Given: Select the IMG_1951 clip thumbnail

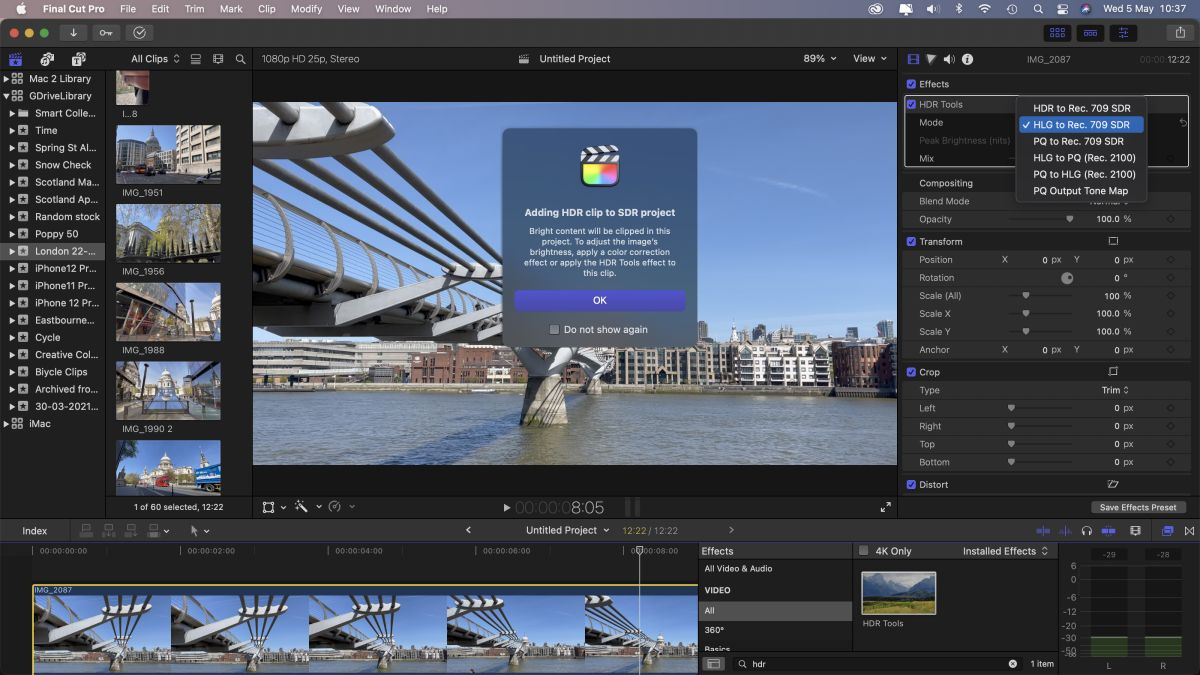Looking at the screenshot, I should tap(168, 154).
